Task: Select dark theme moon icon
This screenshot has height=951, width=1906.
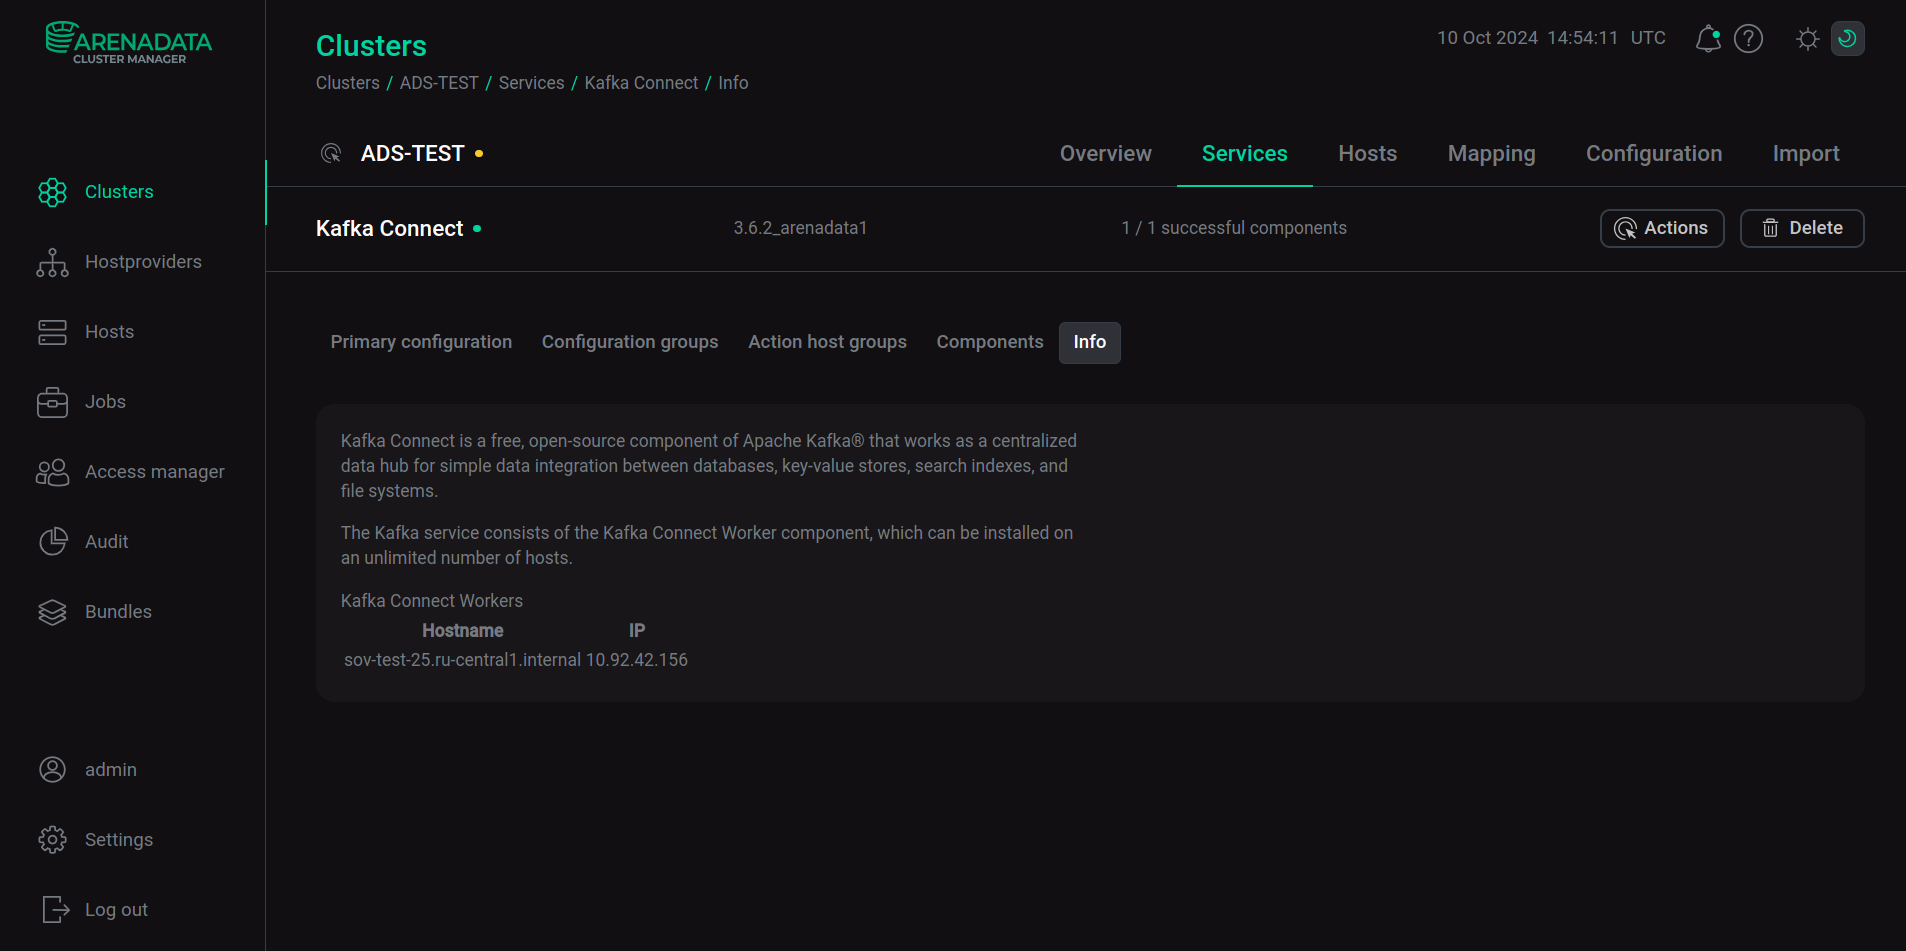Action: 1847,39
